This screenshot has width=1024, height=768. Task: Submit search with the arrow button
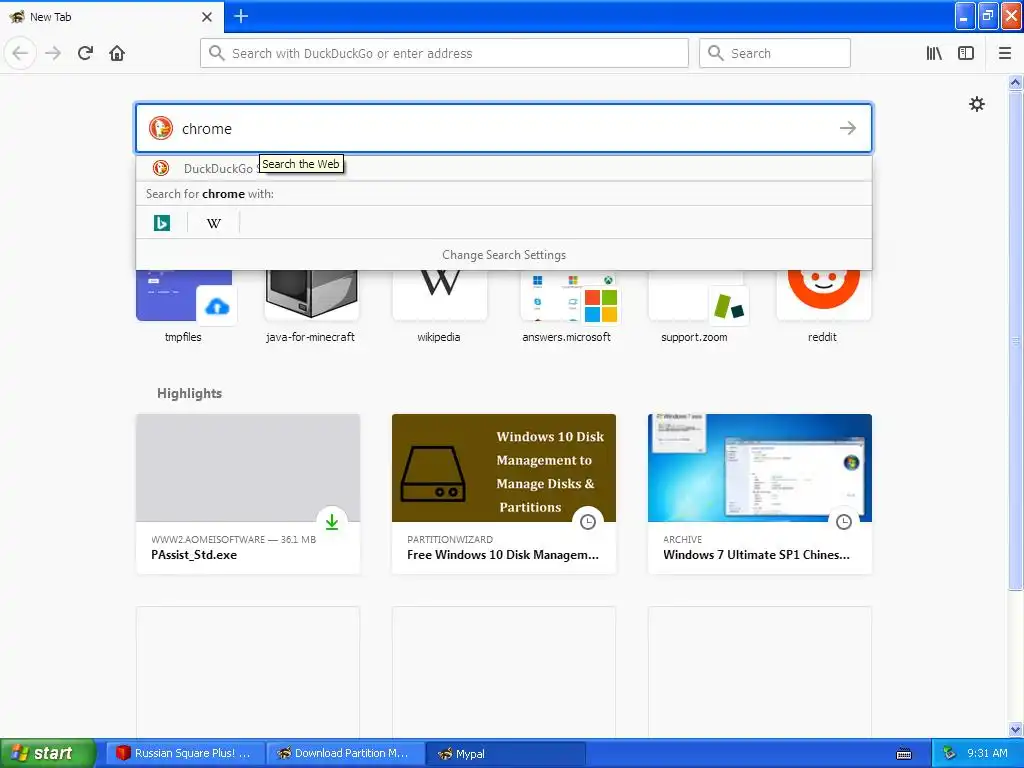(x=848, y=128)
